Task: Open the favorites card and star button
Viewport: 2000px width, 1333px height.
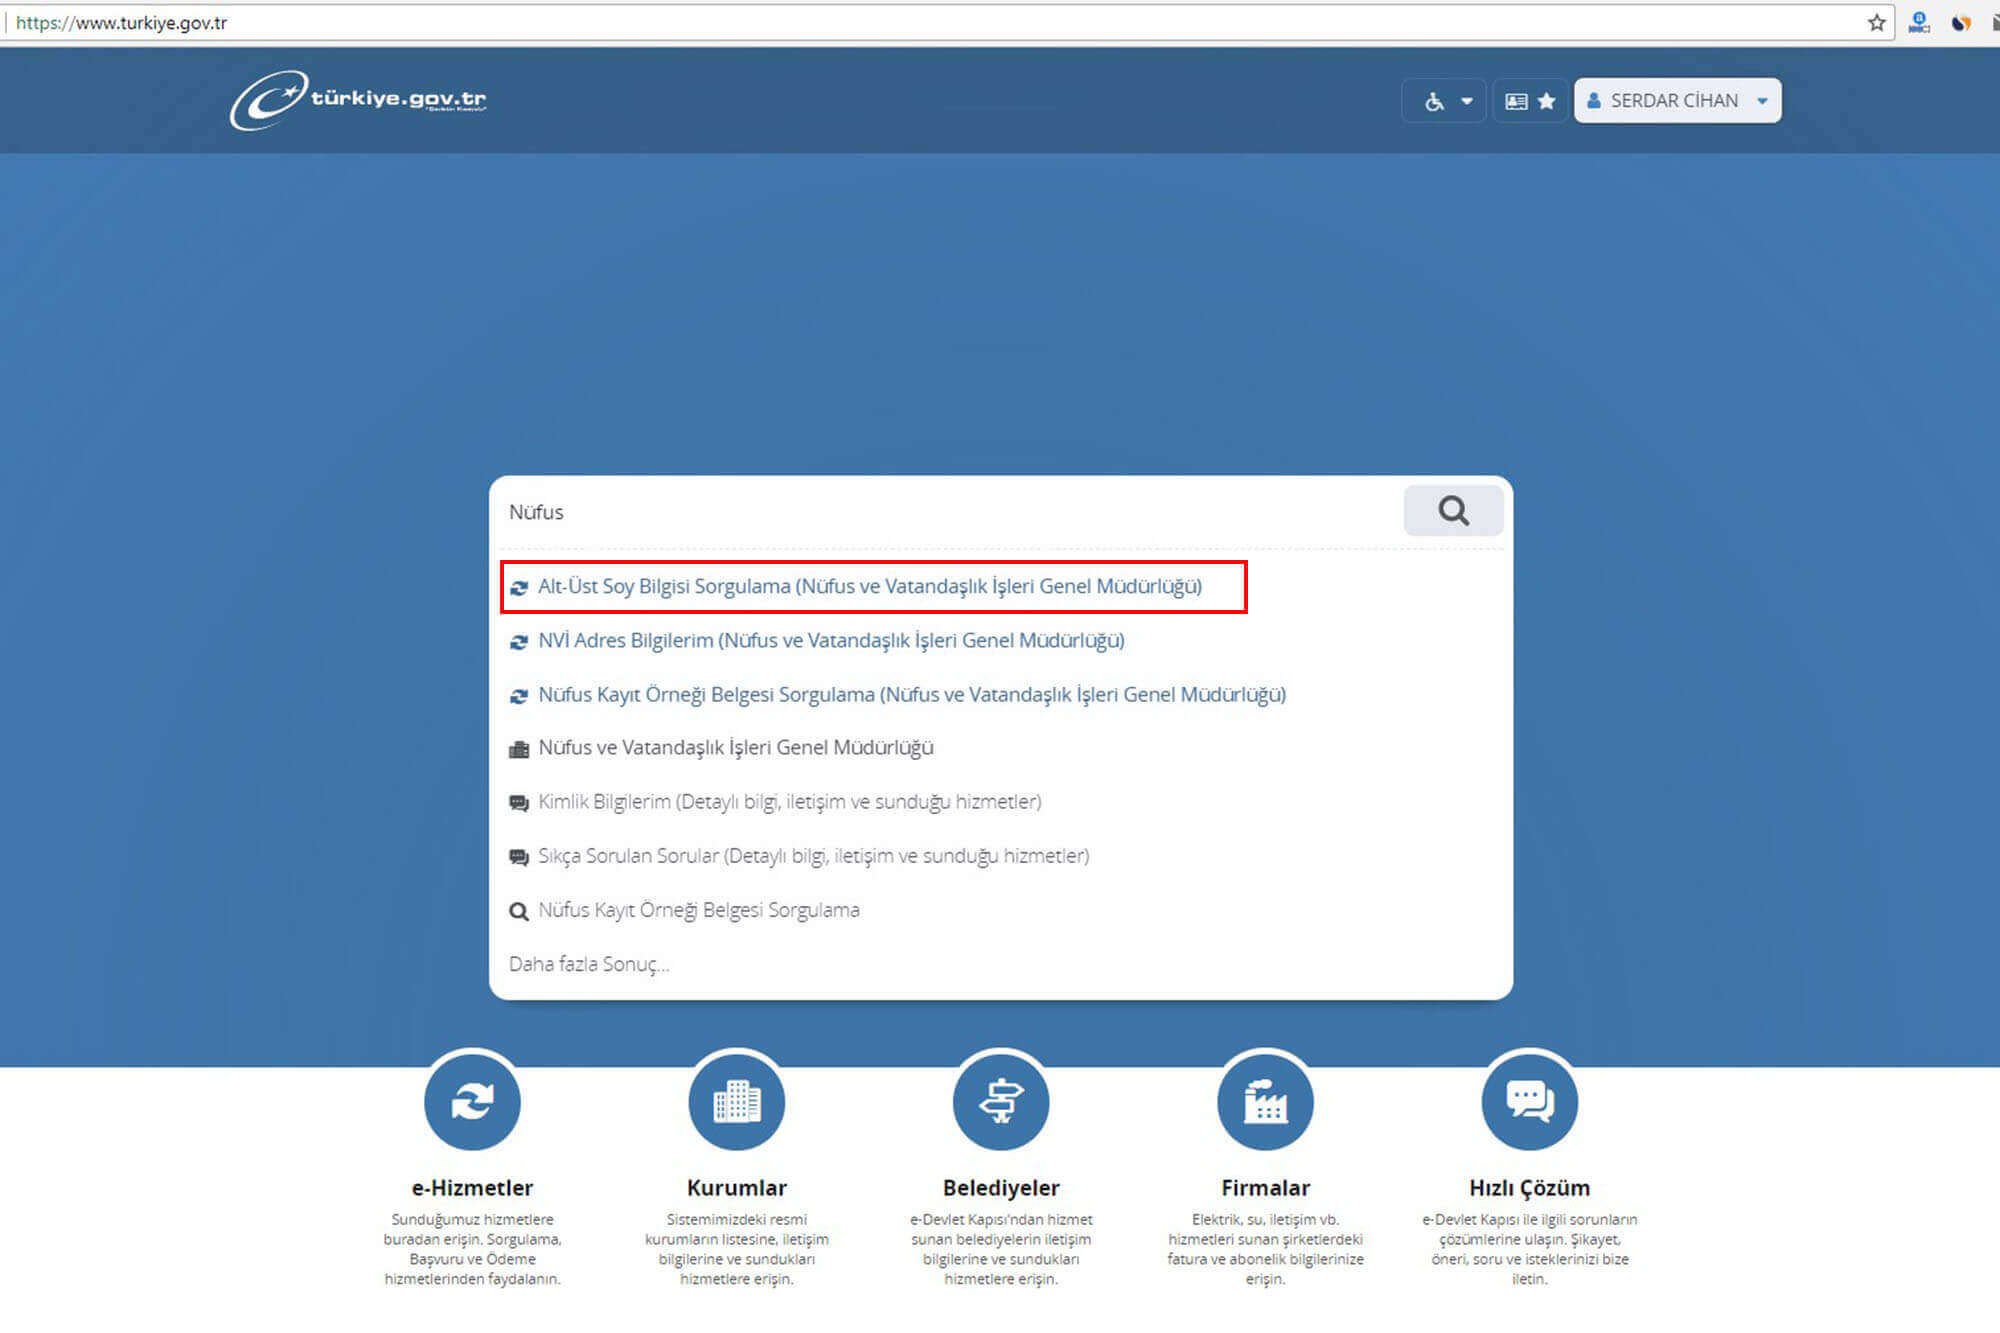Action: click(x=1530, y=101)
